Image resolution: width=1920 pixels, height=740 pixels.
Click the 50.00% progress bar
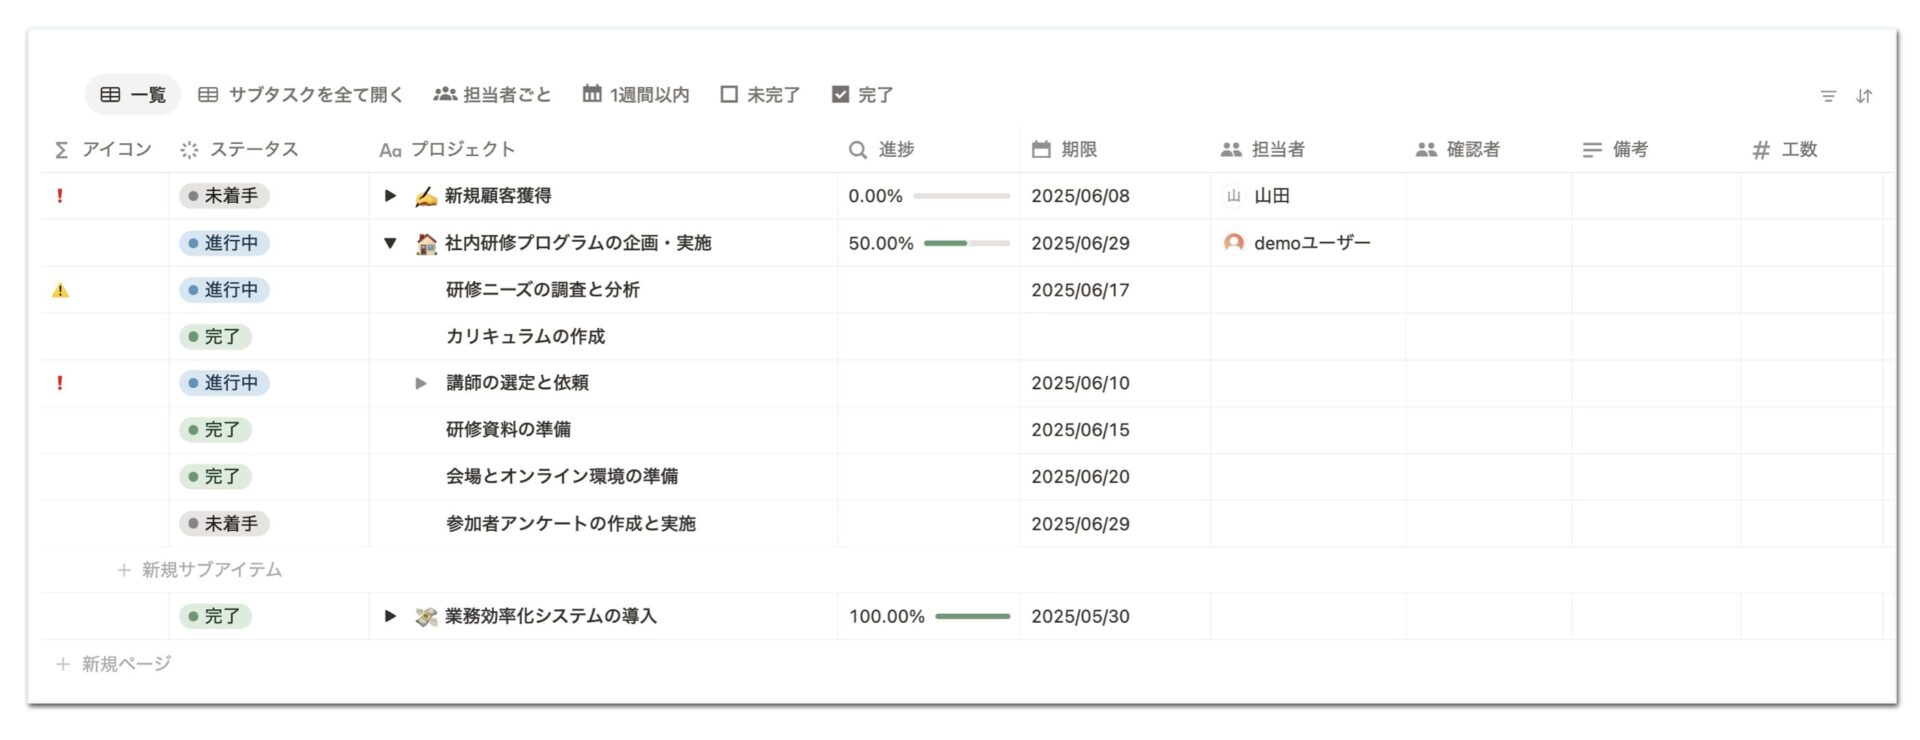(966, 243)
